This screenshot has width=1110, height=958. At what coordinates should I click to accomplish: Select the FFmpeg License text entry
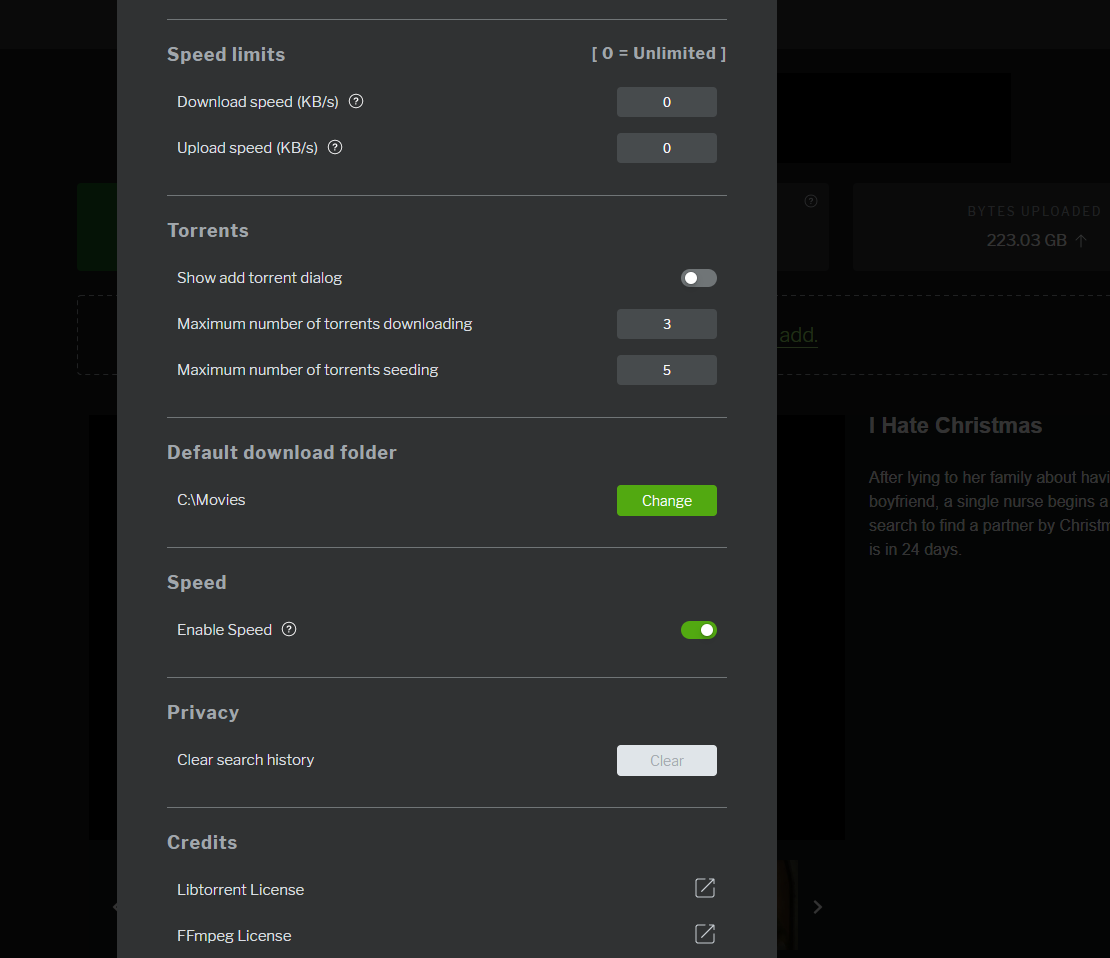click(234, 935)
